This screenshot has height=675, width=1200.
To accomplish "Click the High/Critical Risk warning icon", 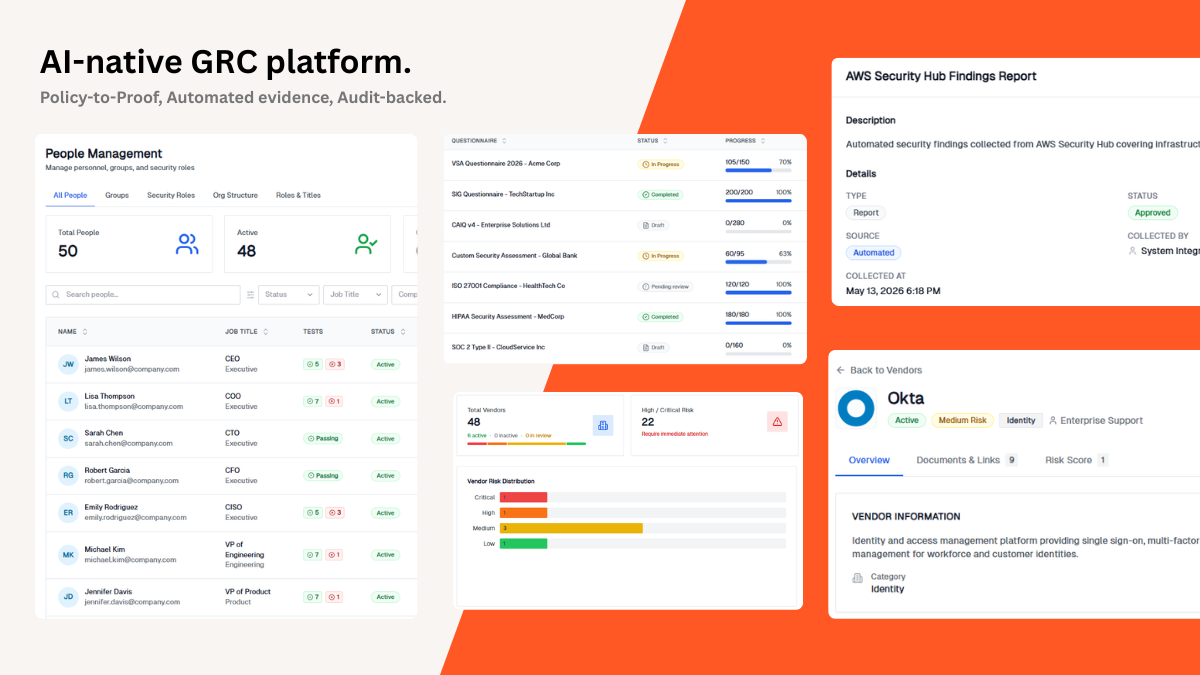I will click(777, 422).
